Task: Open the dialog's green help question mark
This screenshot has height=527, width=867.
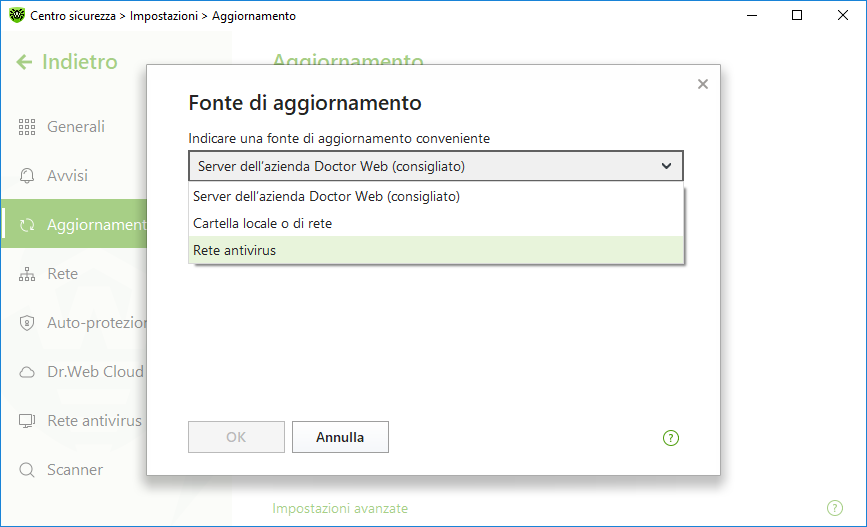Action: coord(671,438)
